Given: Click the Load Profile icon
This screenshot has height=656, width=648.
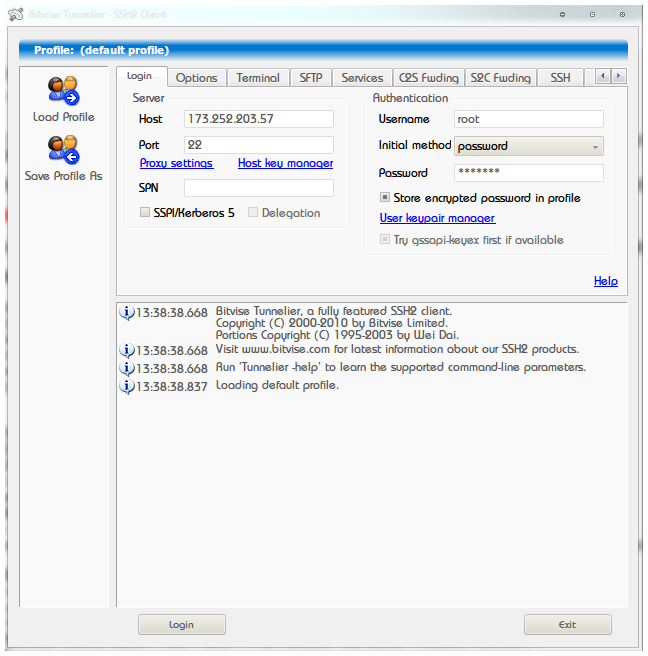Looking at the screenshot, I should 64,90.
